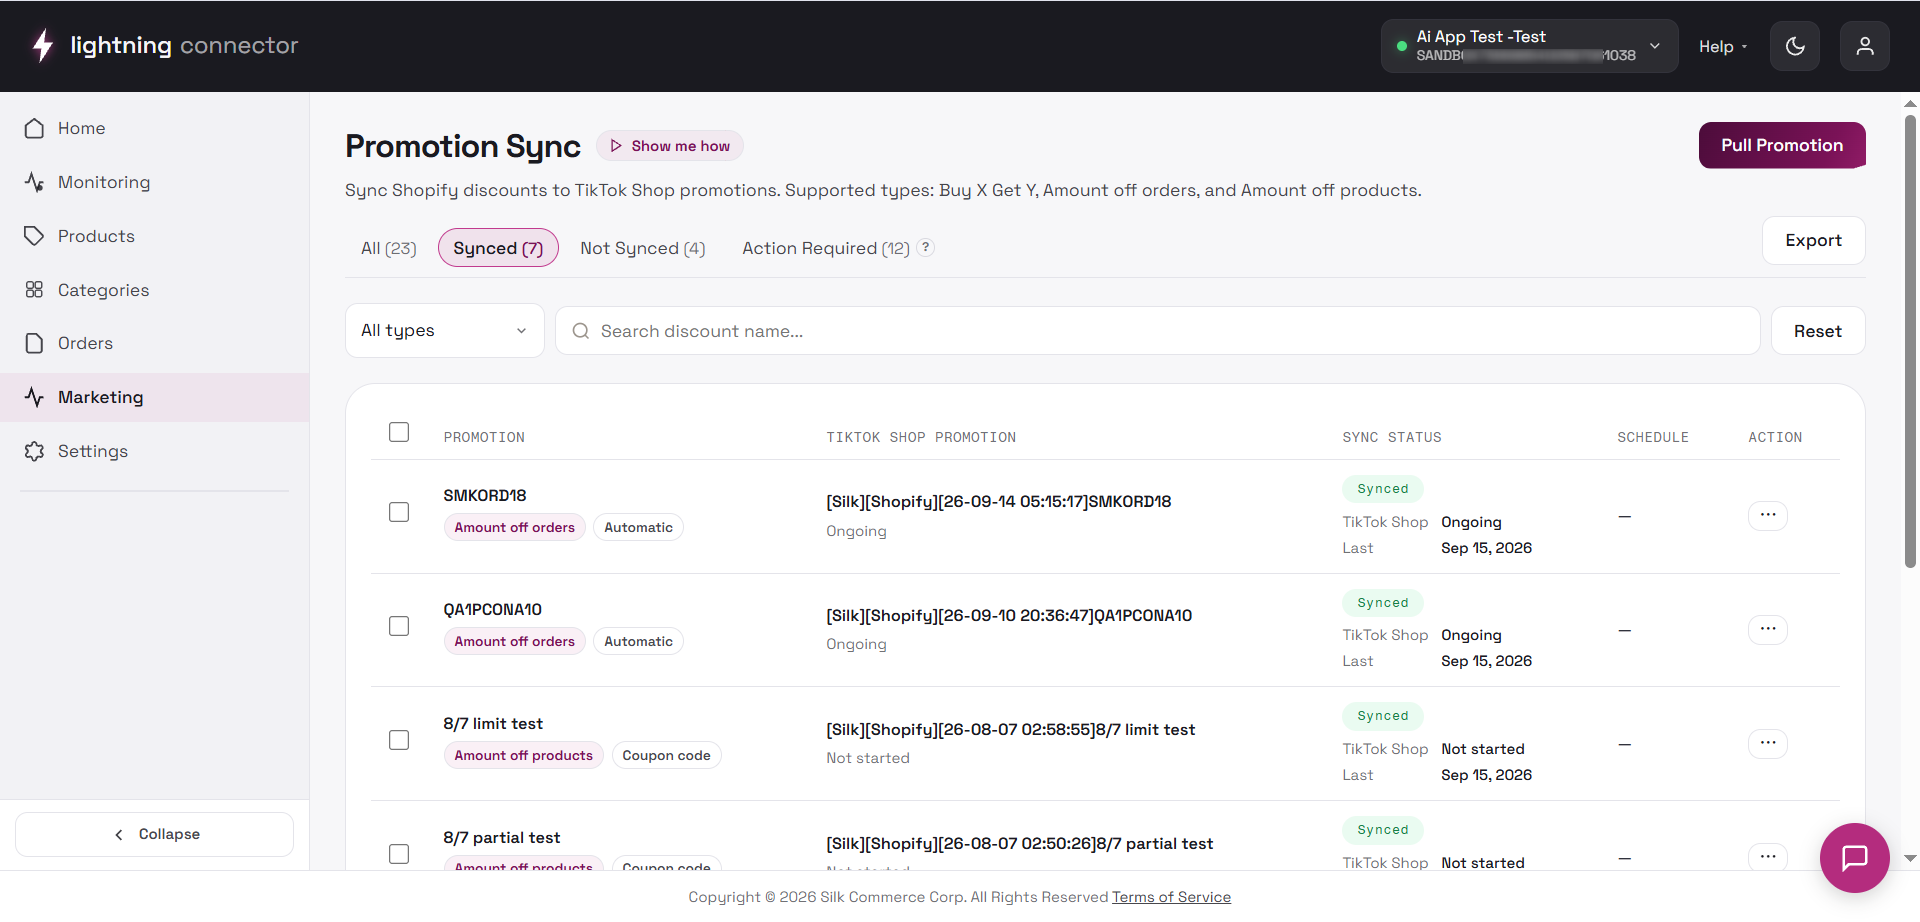The width and height of the screenshot is (1920, 922).
Task: Click the Reset button
Action: tap(1817, 331)
